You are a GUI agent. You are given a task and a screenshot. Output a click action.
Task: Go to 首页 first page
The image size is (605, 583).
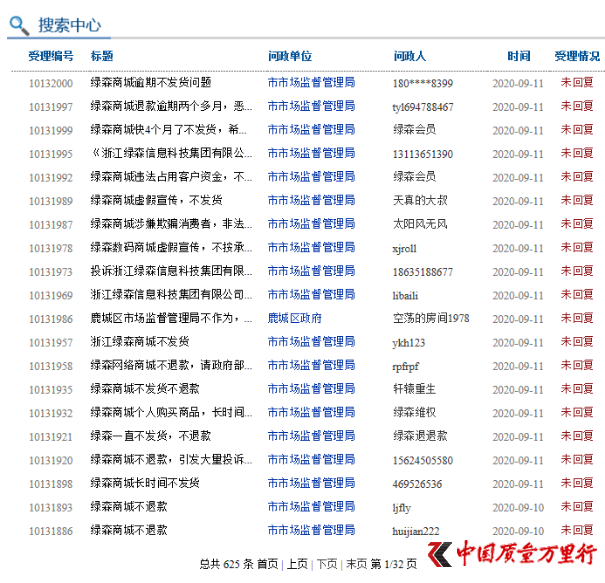click(267, 564)
